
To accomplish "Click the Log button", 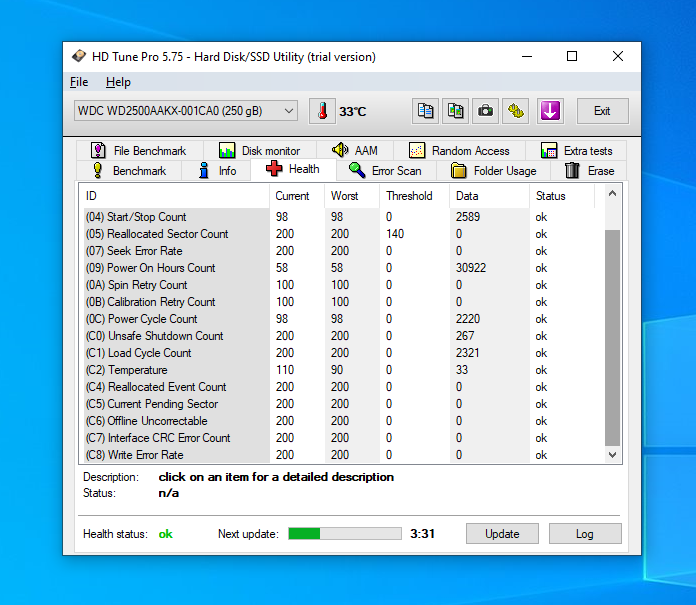I will pos(585,534).
